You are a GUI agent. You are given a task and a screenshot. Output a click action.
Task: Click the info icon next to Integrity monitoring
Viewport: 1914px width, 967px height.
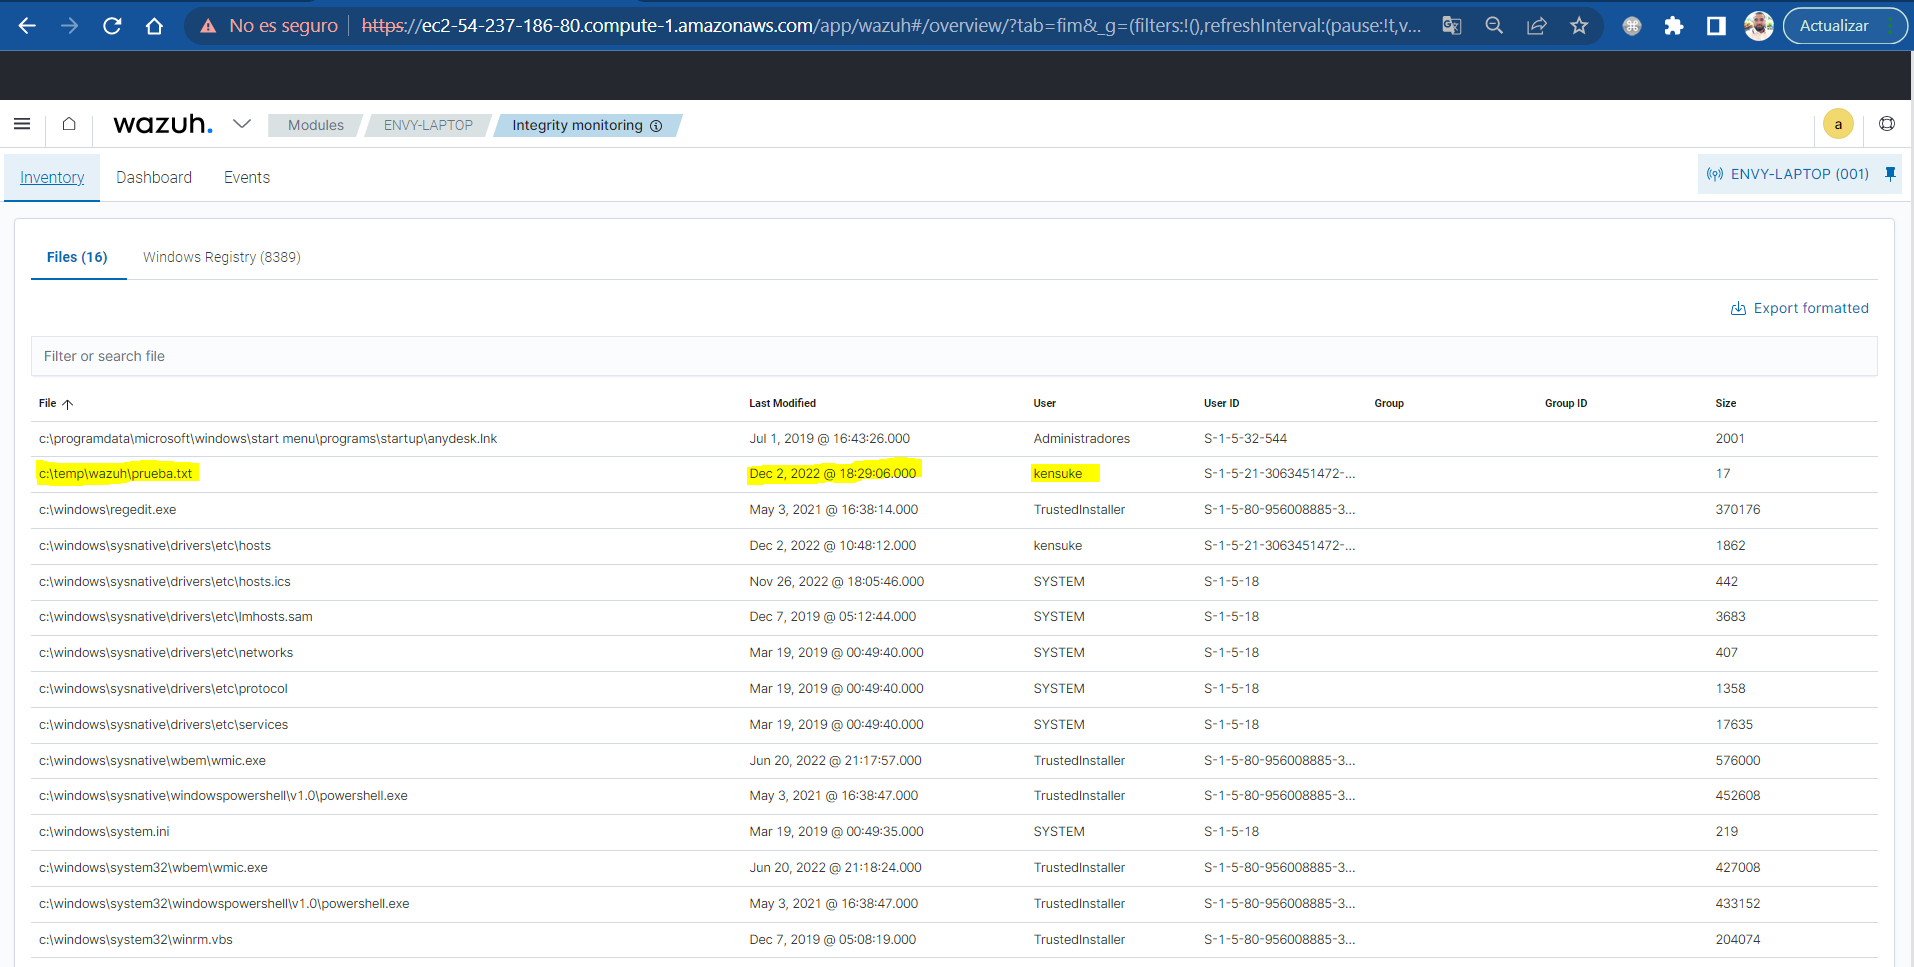point(656,125)
